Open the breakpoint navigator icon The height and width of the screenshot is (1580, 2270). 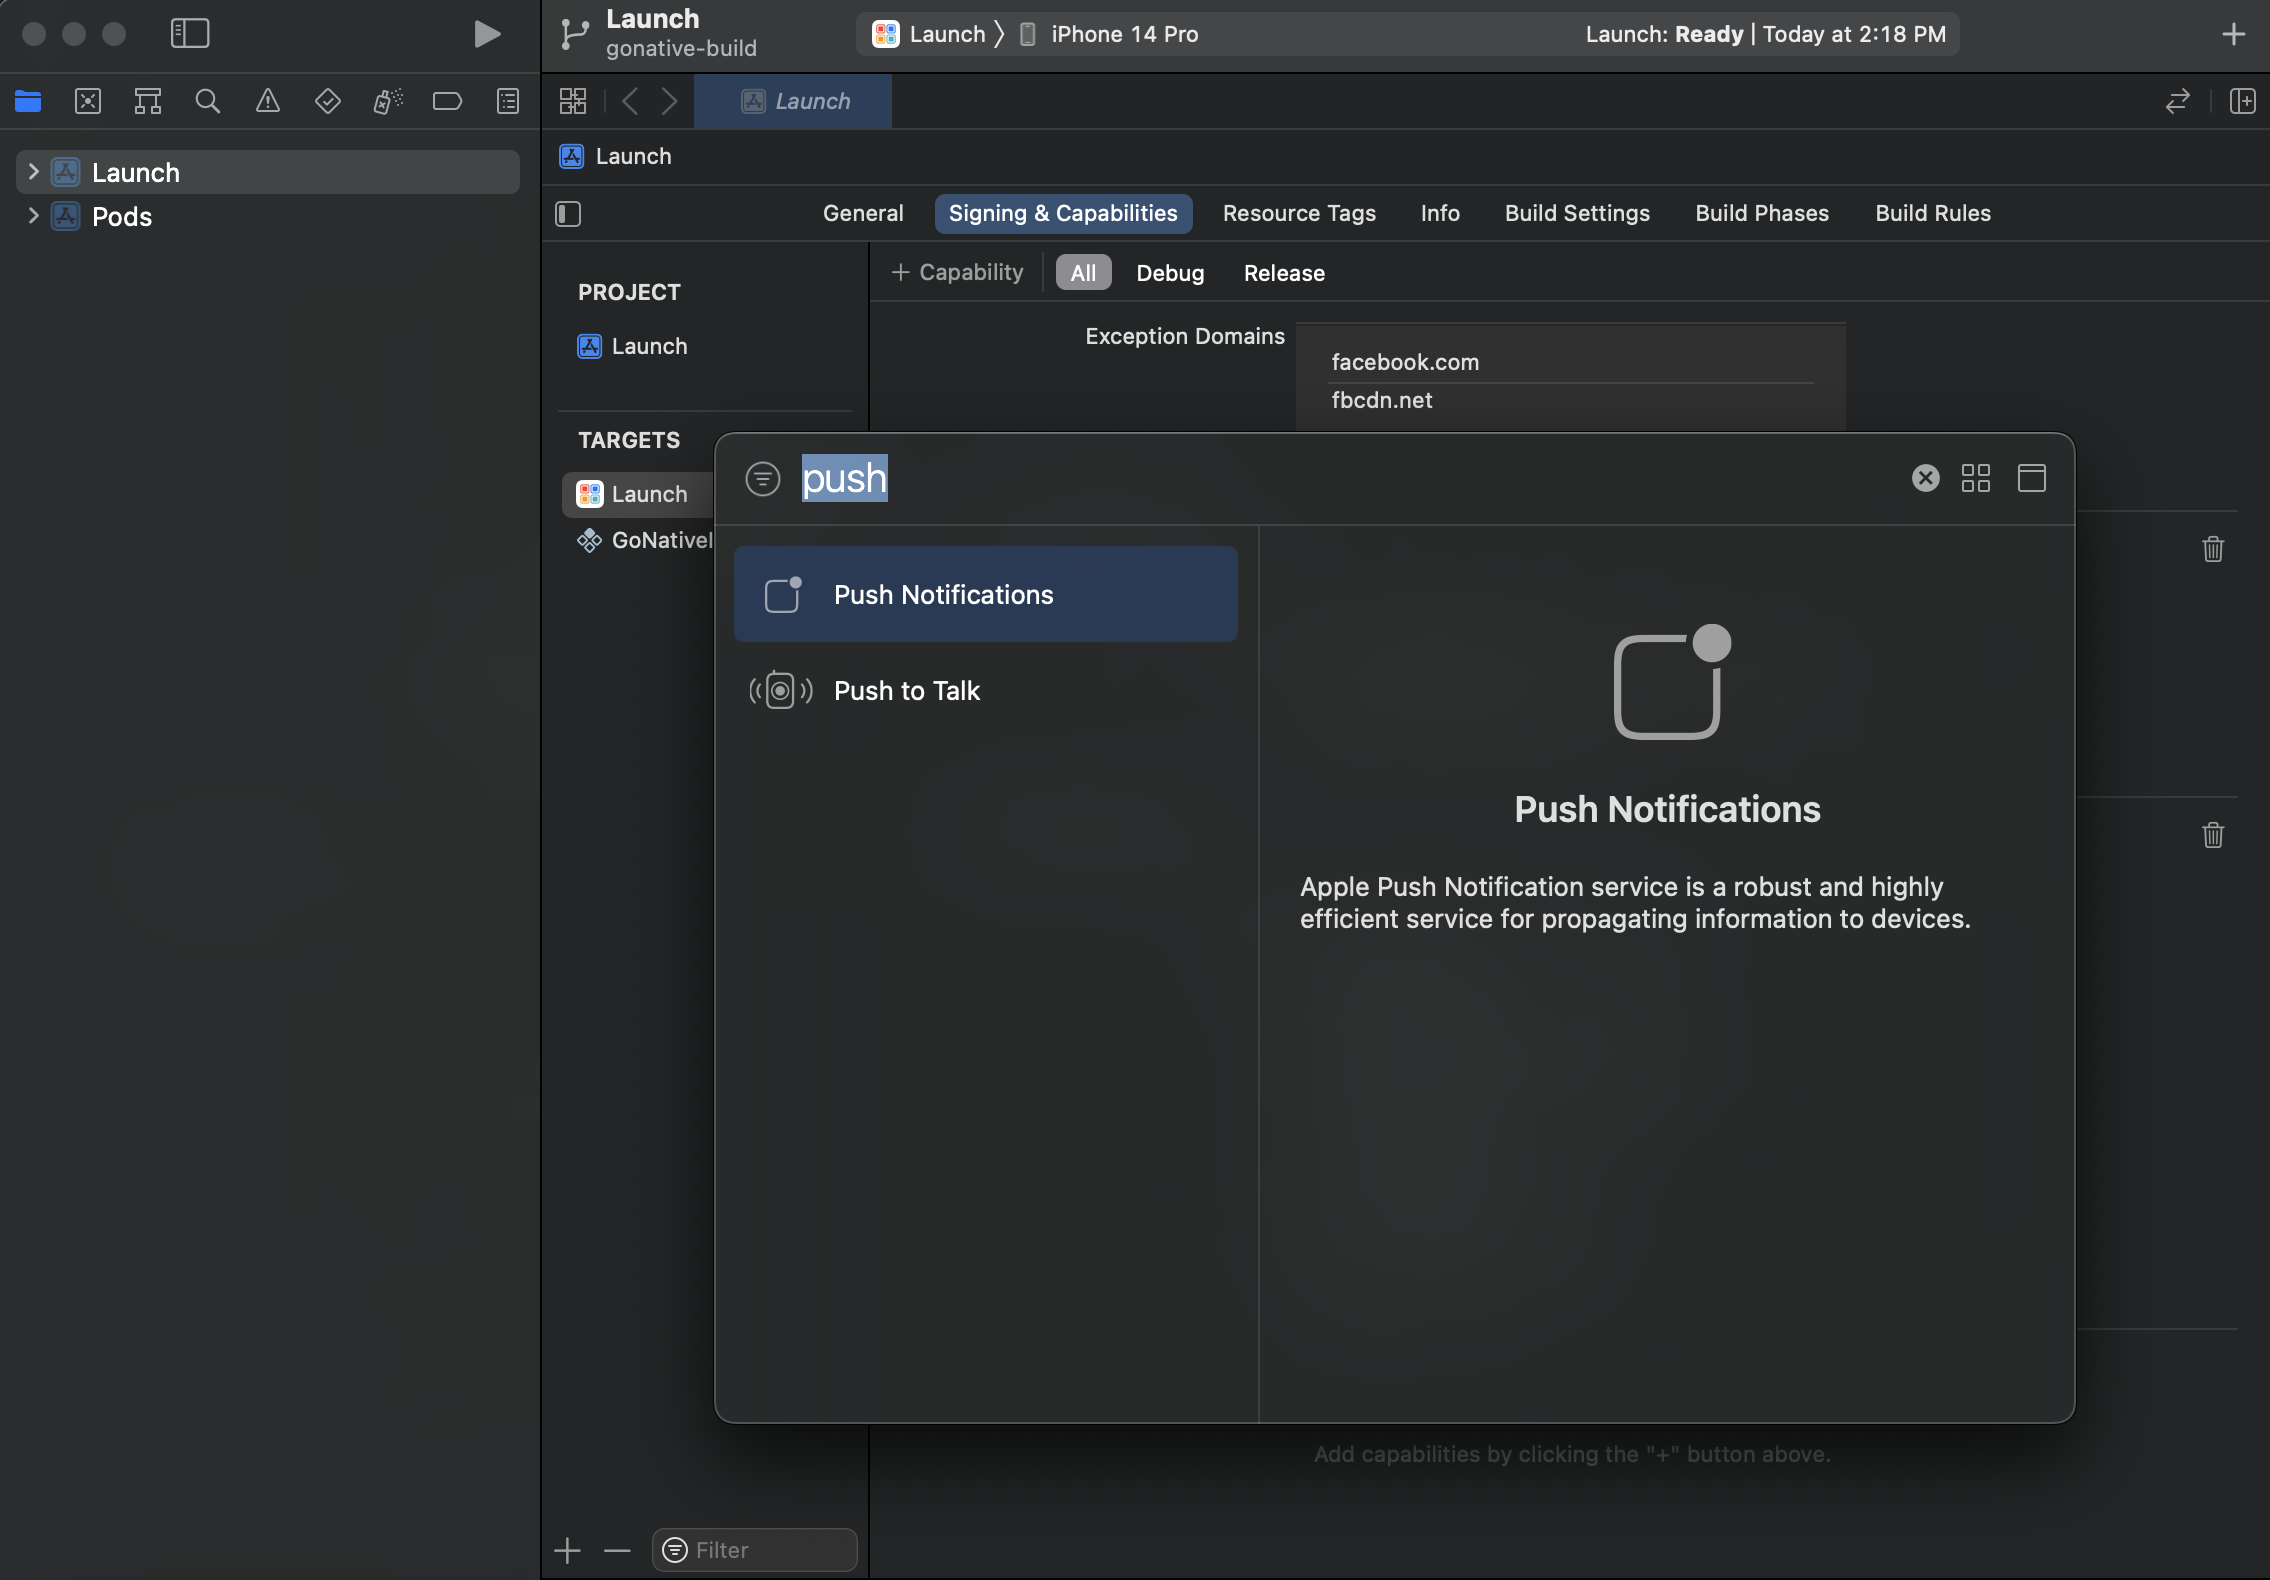[447, 101]
